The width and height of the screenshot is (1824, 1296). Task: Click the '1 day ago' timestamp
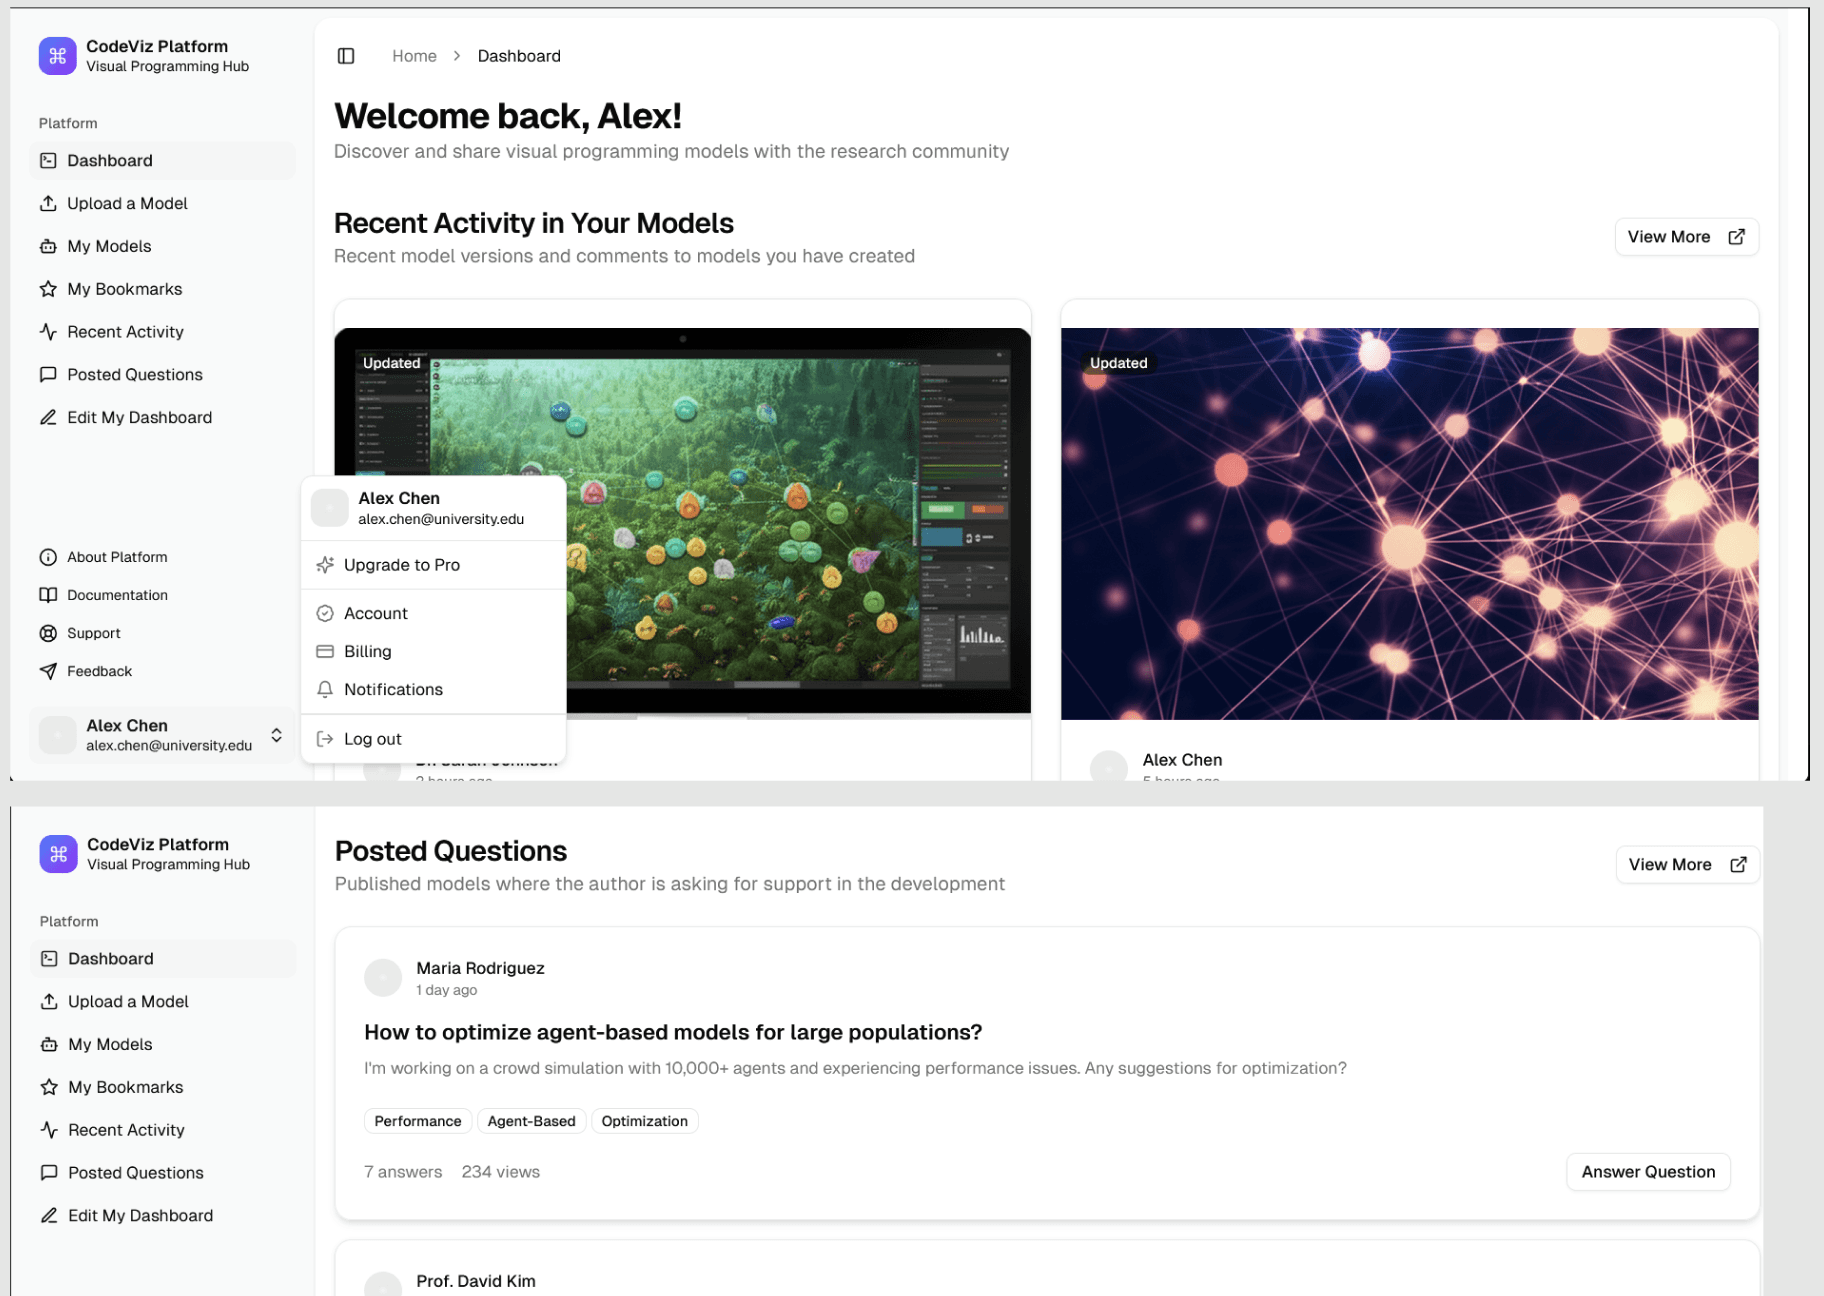(x=447, y=990)
